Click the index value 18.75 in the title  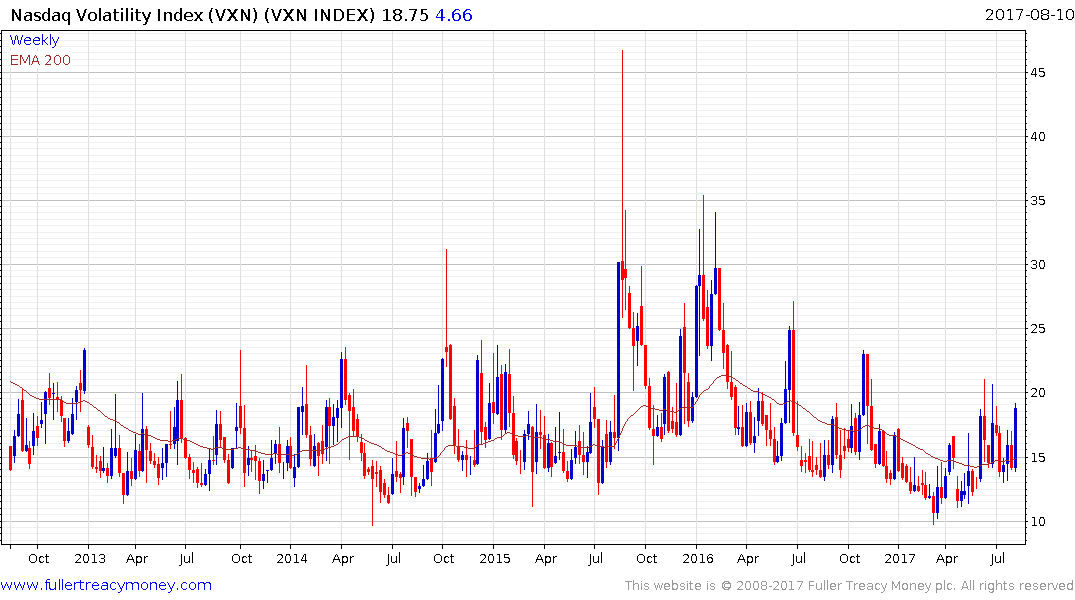[404, 15]
